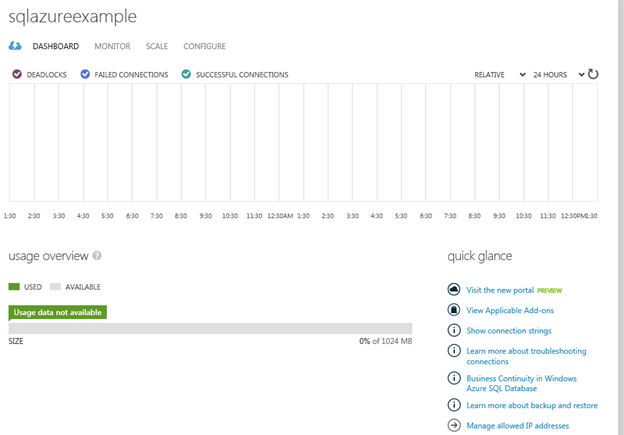Click the gray Available legend swatch
This screenshot has height=435, width=624.
[x=55, y=287]
